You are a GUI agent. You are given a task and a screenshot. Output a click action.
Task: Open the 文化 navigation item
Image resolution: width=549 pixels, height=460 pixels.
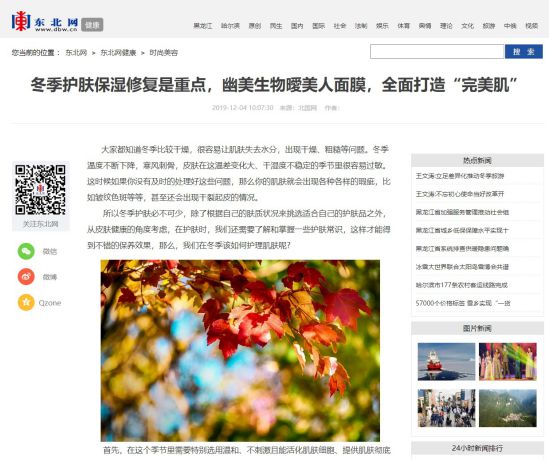[467, 26]
